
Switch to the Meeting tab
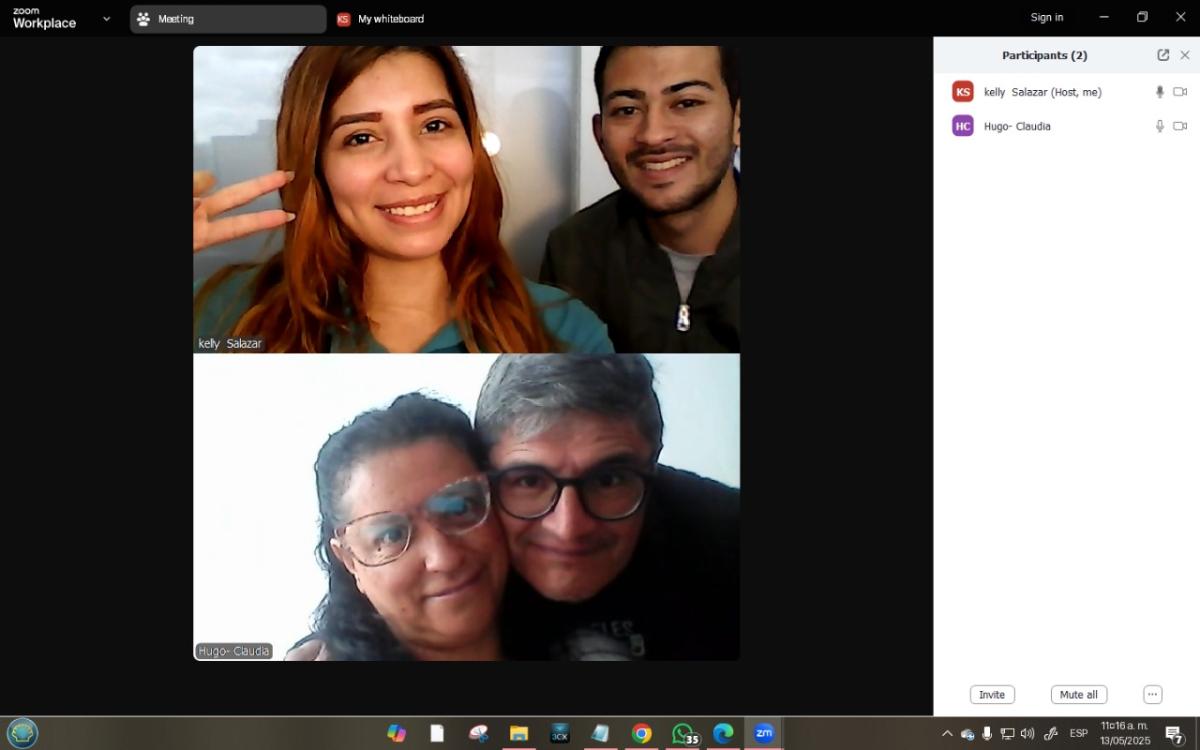(x=228, y=19)
